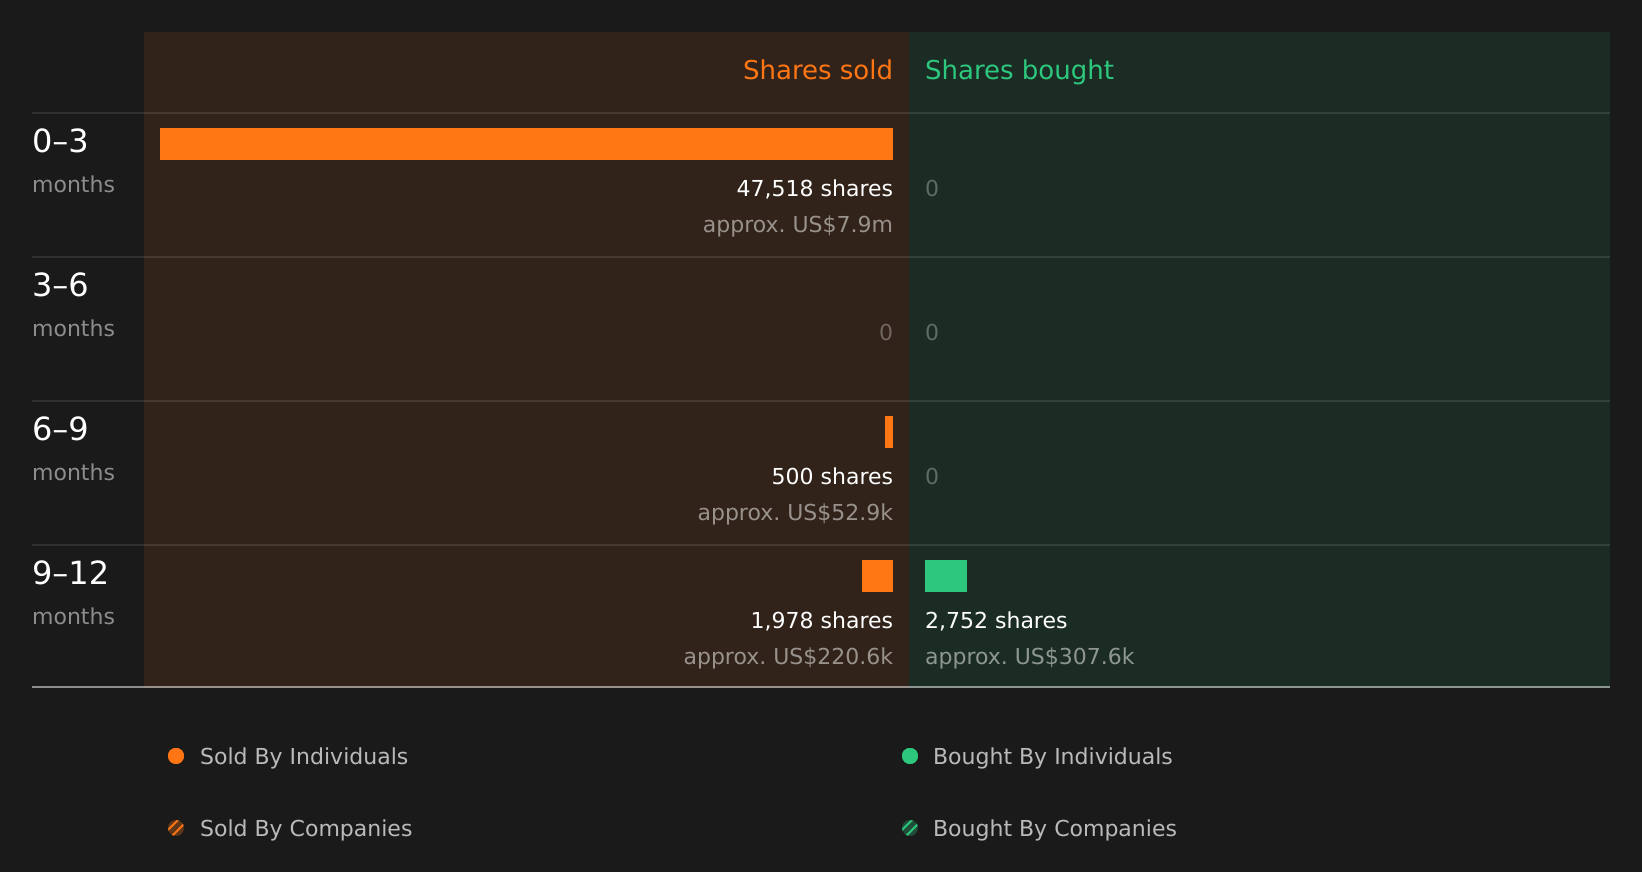Select the Sold By Companies legend label
Screen dimensions: 1642x872
pos(306,829)
